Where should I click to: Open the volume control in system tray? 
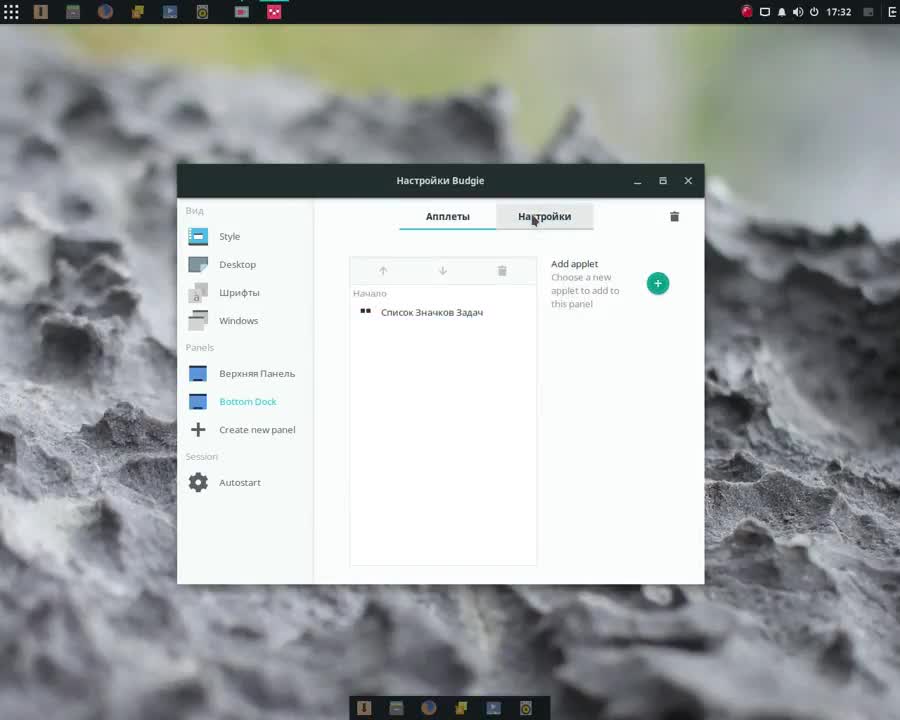[798, 12]
